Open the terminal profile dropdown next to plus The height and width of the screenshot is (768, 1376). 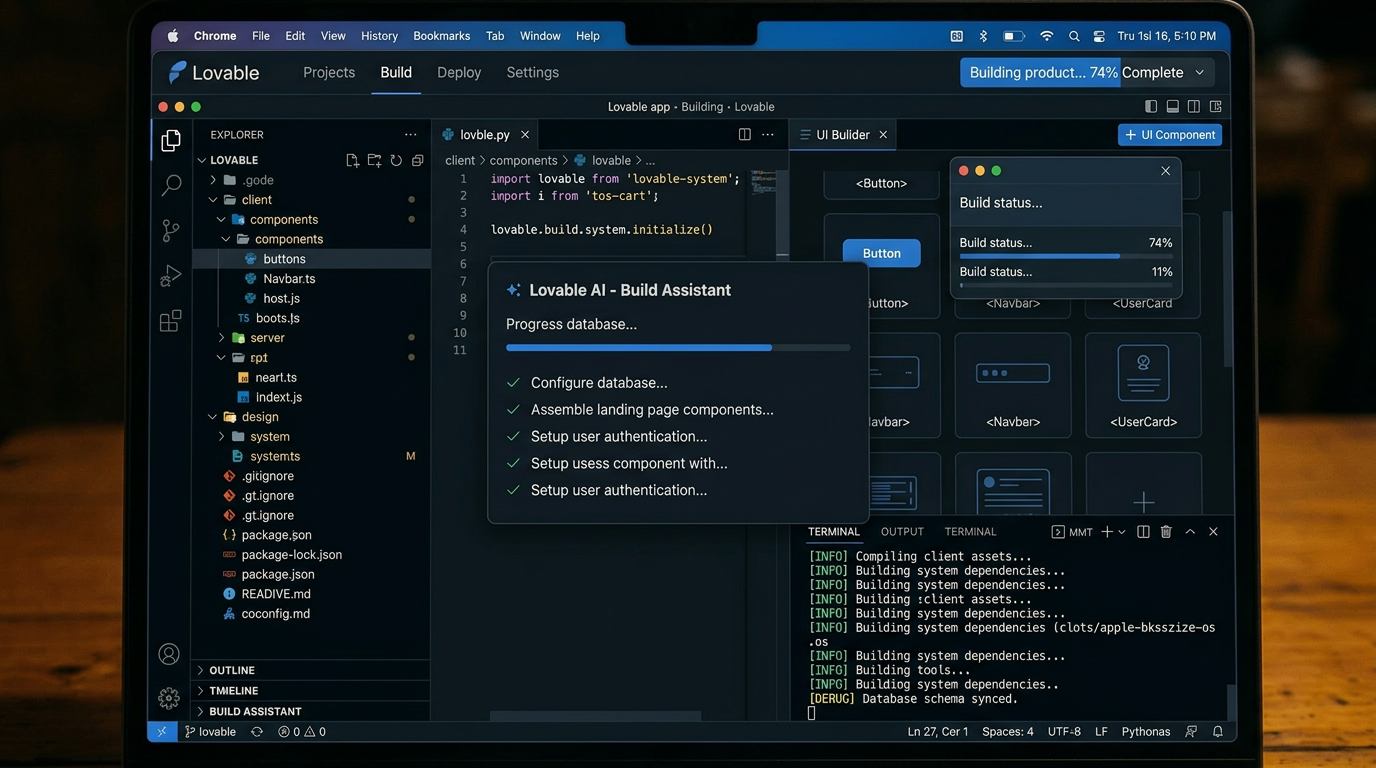1123,531
